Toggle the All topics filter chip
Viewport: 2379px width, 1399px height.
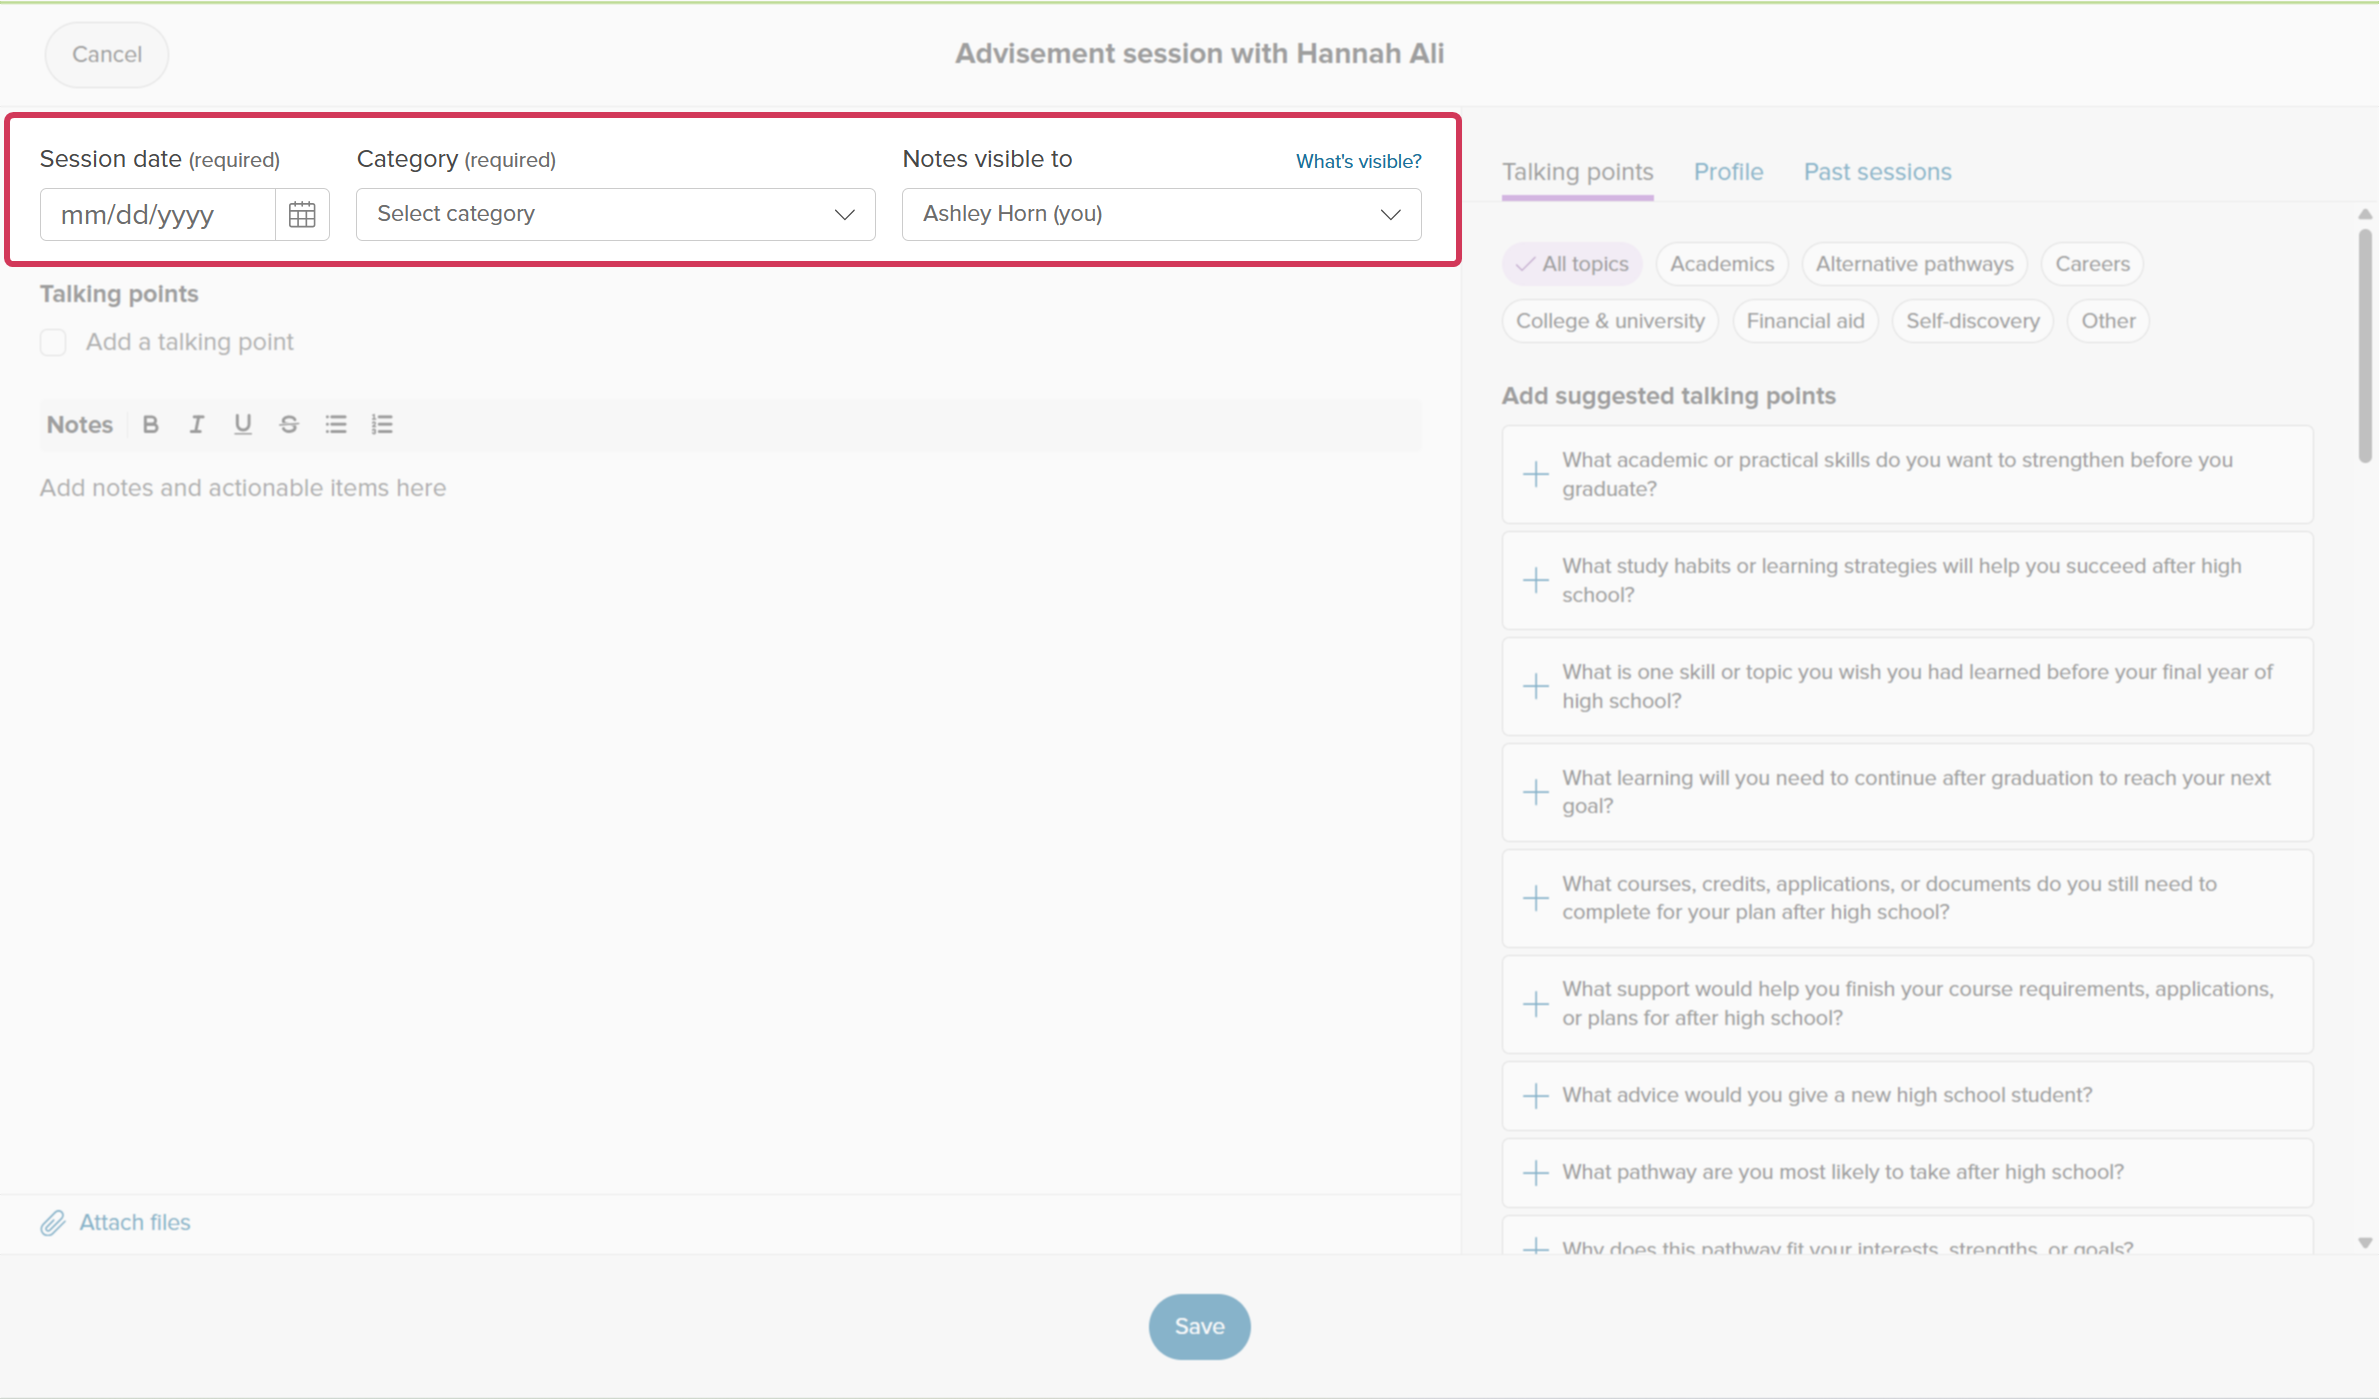click(1572, 264)
